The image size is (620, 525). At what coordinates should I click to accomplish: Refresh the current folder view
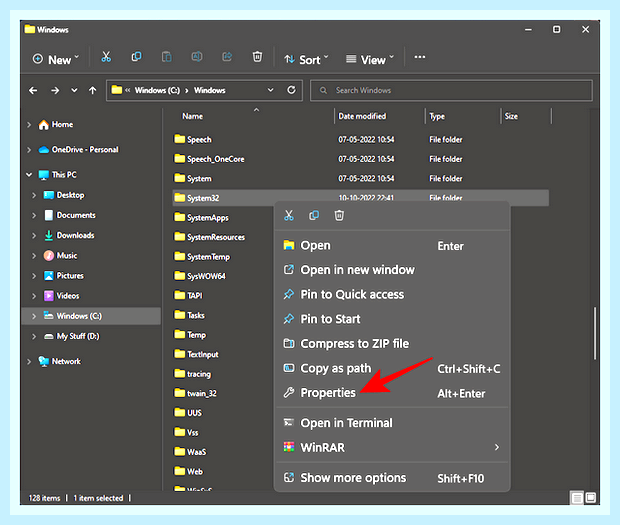pos(291,90)
